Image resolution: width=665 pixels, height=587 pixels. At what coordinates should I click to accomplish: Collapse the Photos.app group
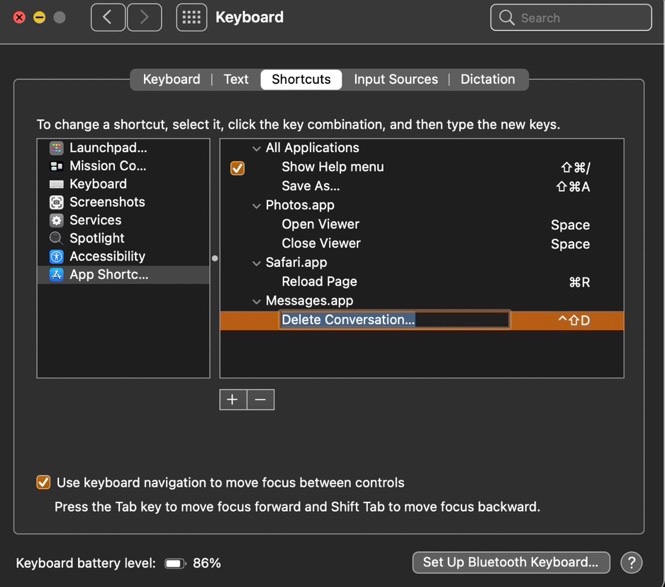256,206
